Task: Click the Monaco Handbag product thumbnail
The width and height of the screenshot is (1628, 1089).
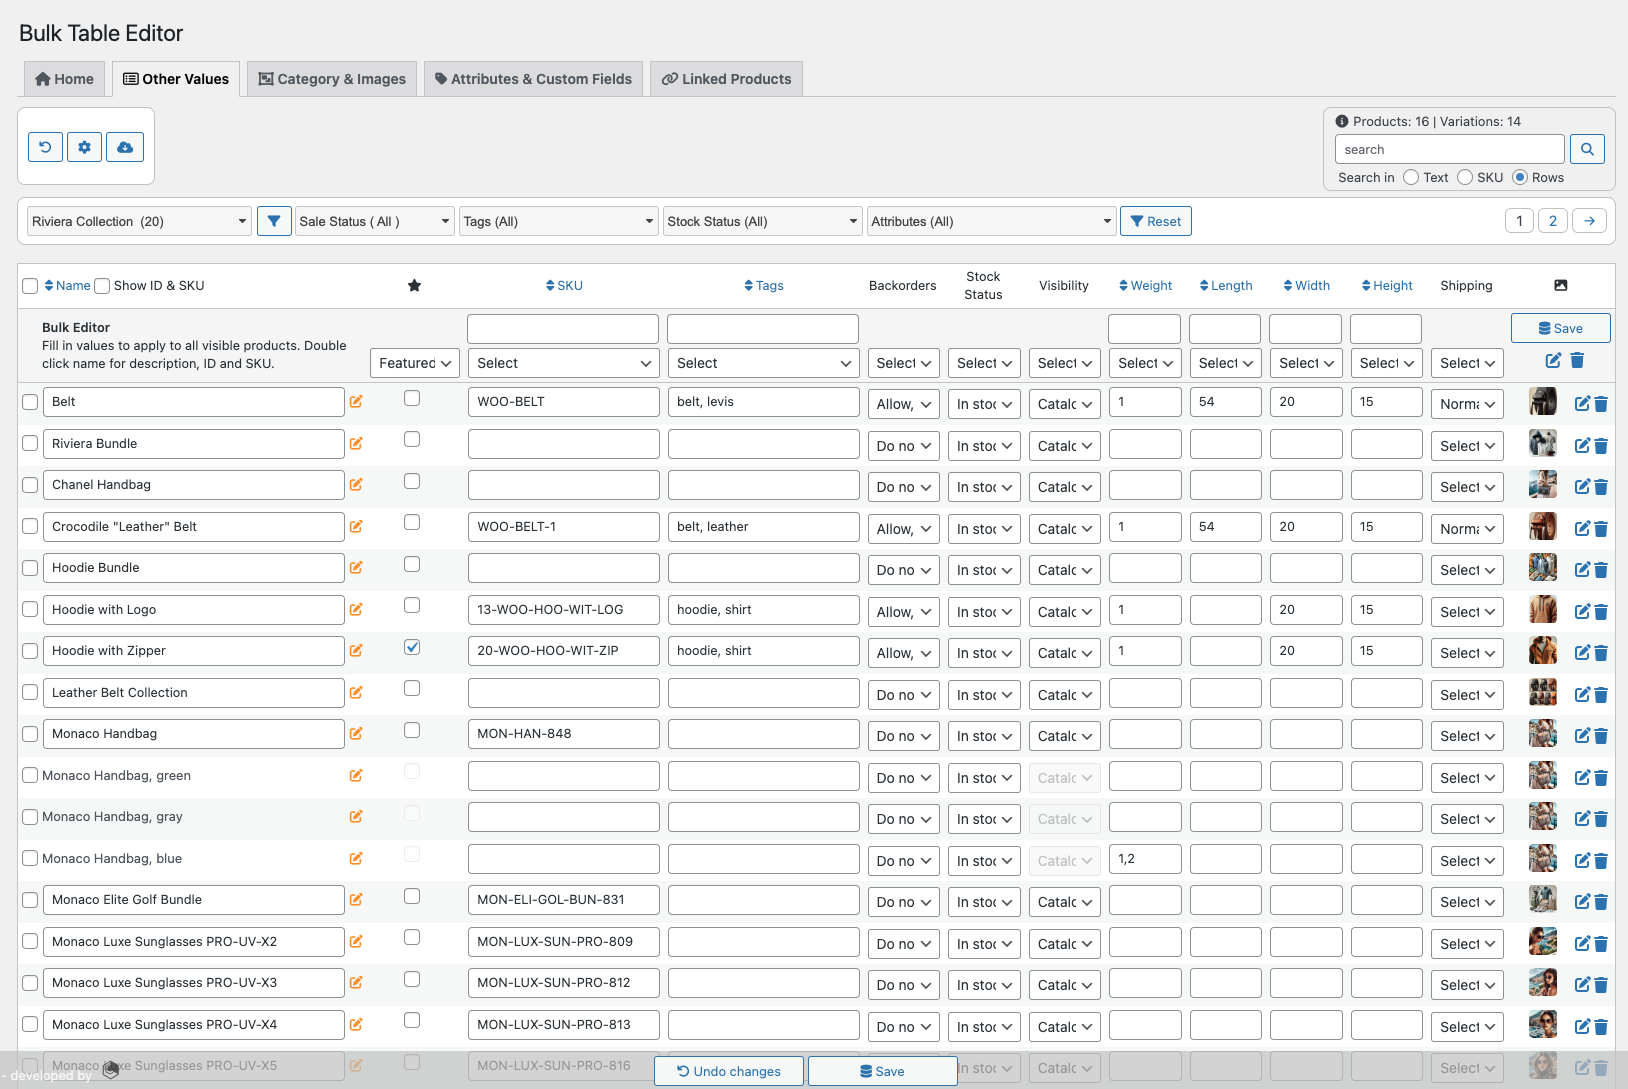Action: point(1542,734)
